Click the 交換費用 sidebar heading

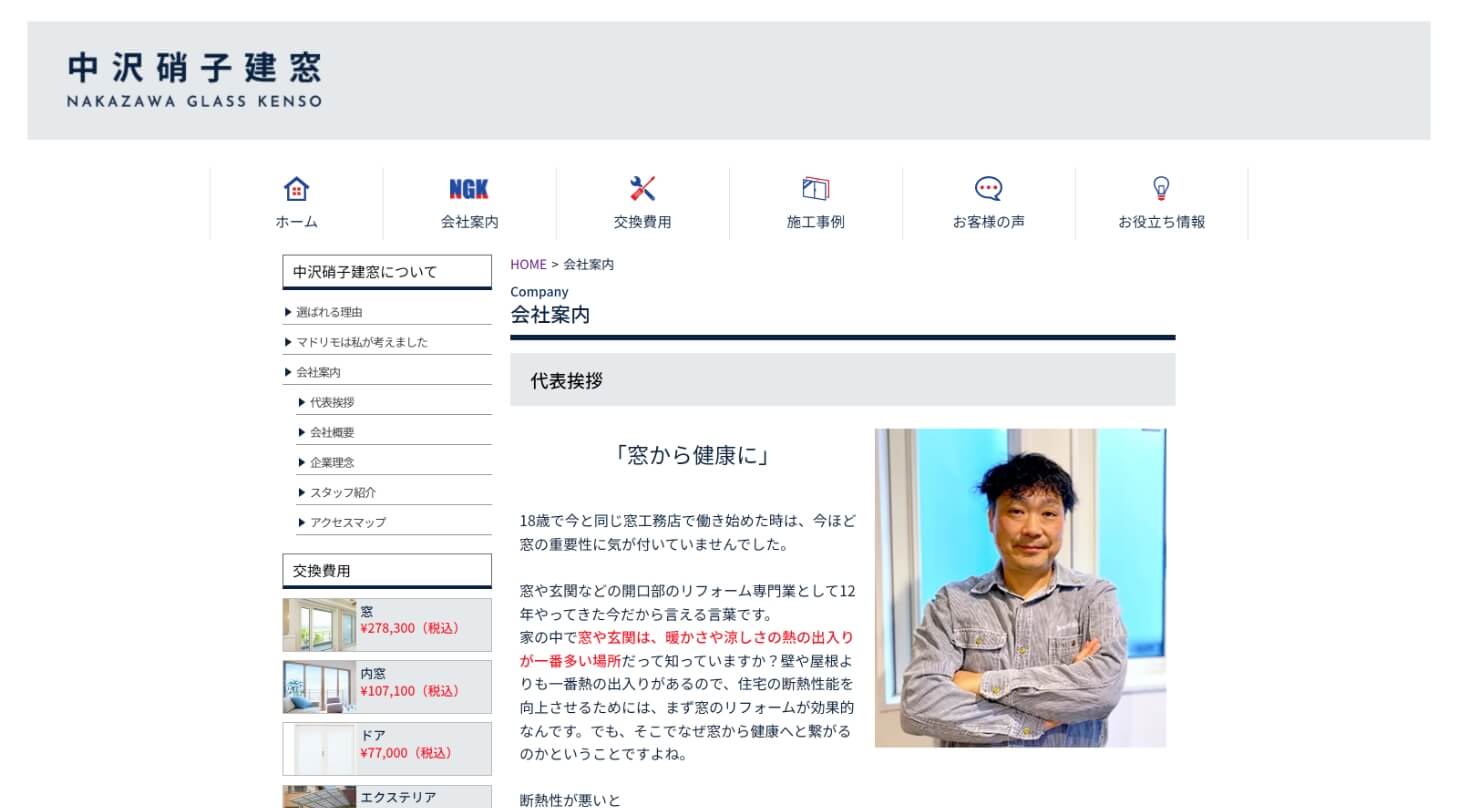(387, 571)
